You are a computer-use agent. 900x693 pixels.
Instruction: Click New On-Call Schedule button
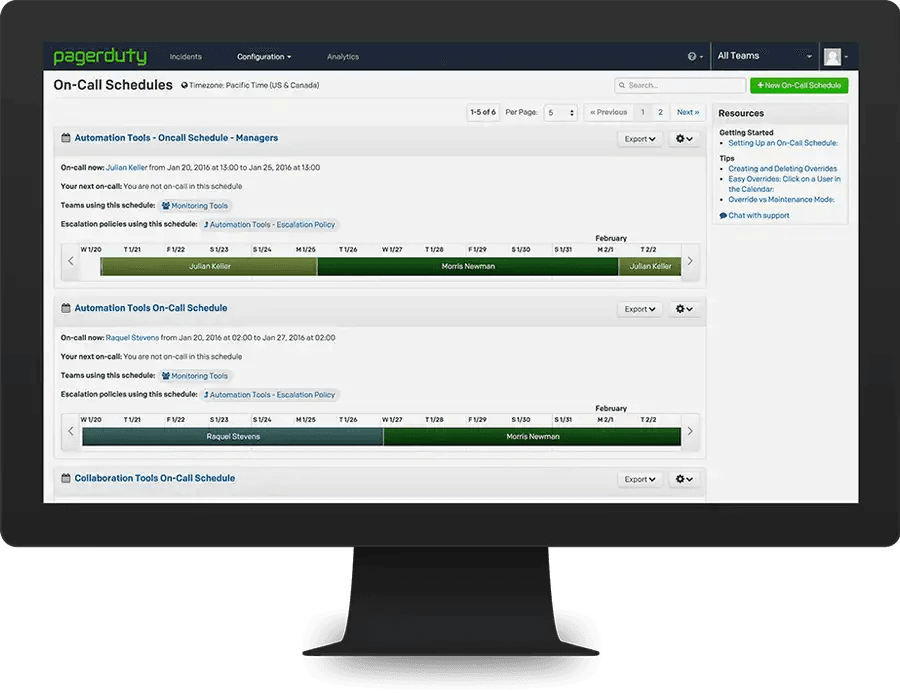tap(798, 86)
